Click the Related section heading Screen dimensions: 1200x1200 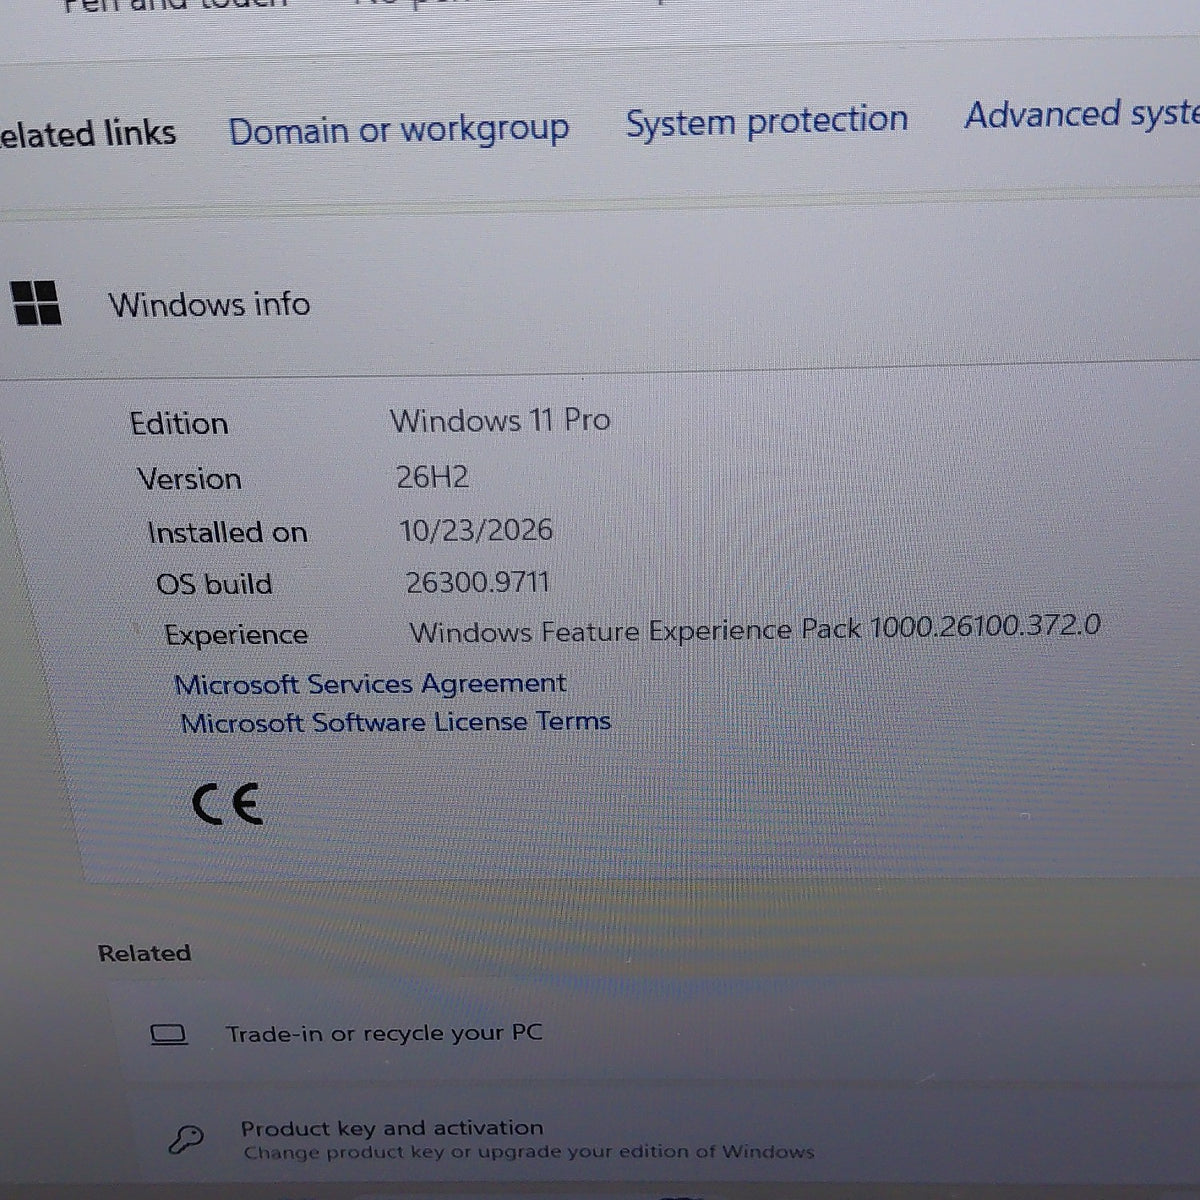[144, 953]
